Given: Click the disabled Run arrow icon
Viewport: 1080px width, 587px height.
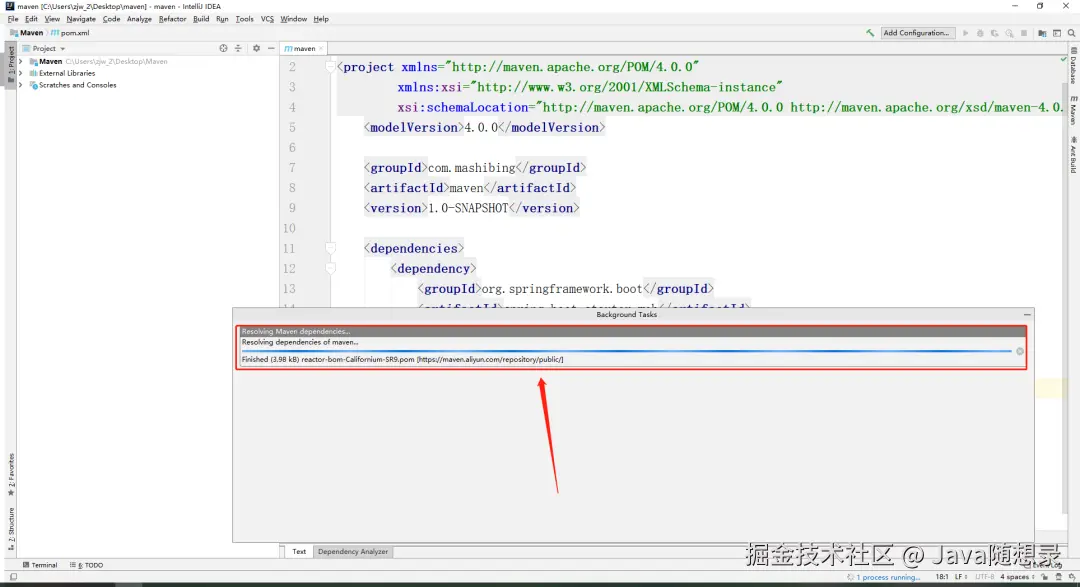Looking at the screenshot, I should coord(966,33).
